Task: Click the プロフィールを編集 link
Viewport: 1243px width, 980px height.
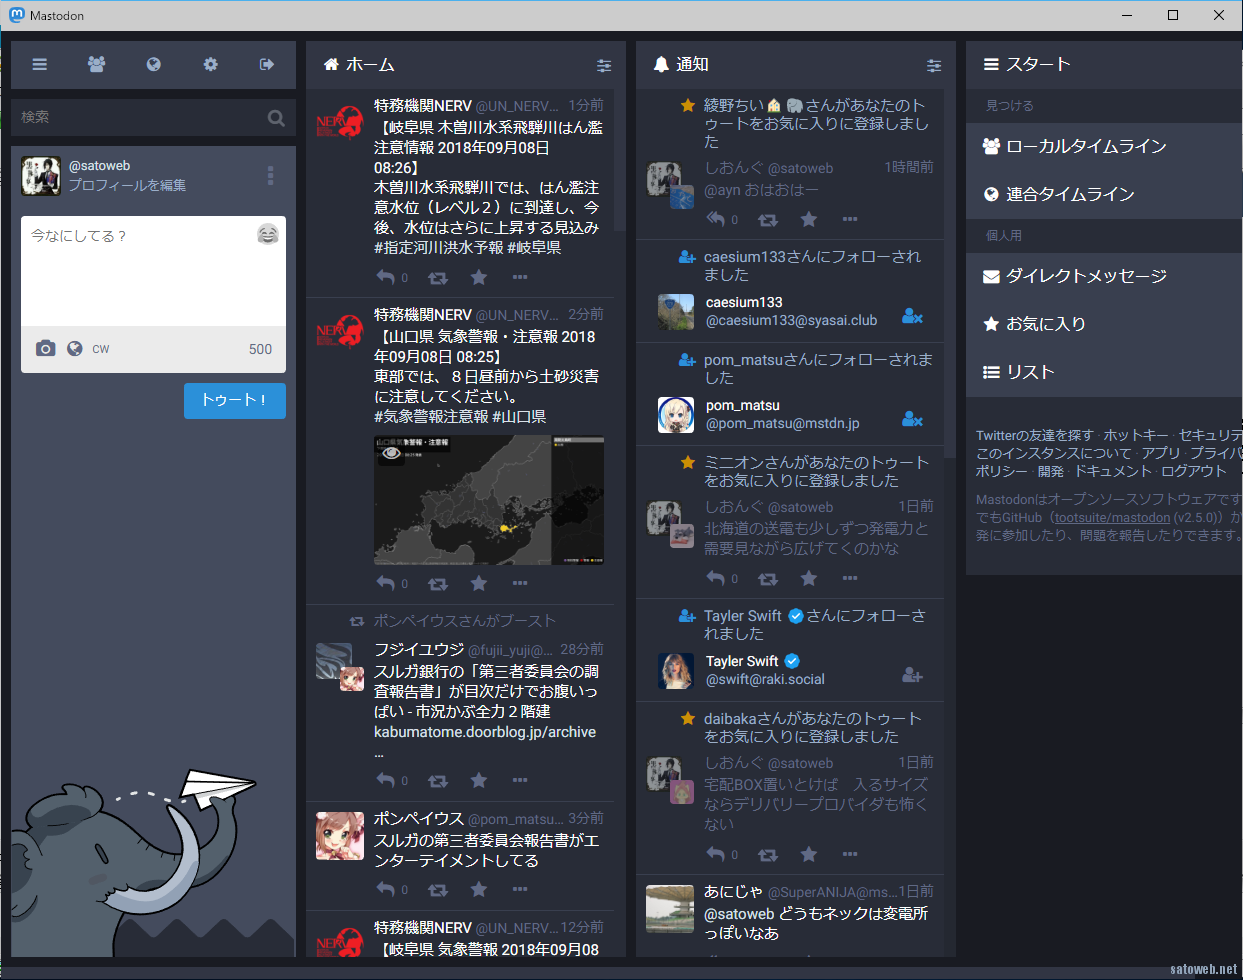Action: pos(127,185)
